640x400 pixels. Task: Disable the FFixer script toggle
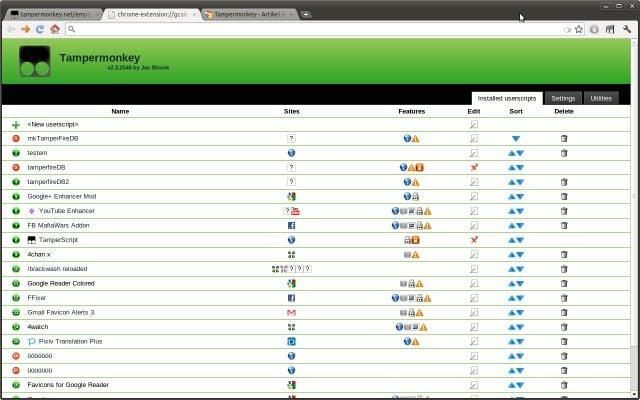coord(16,298)
